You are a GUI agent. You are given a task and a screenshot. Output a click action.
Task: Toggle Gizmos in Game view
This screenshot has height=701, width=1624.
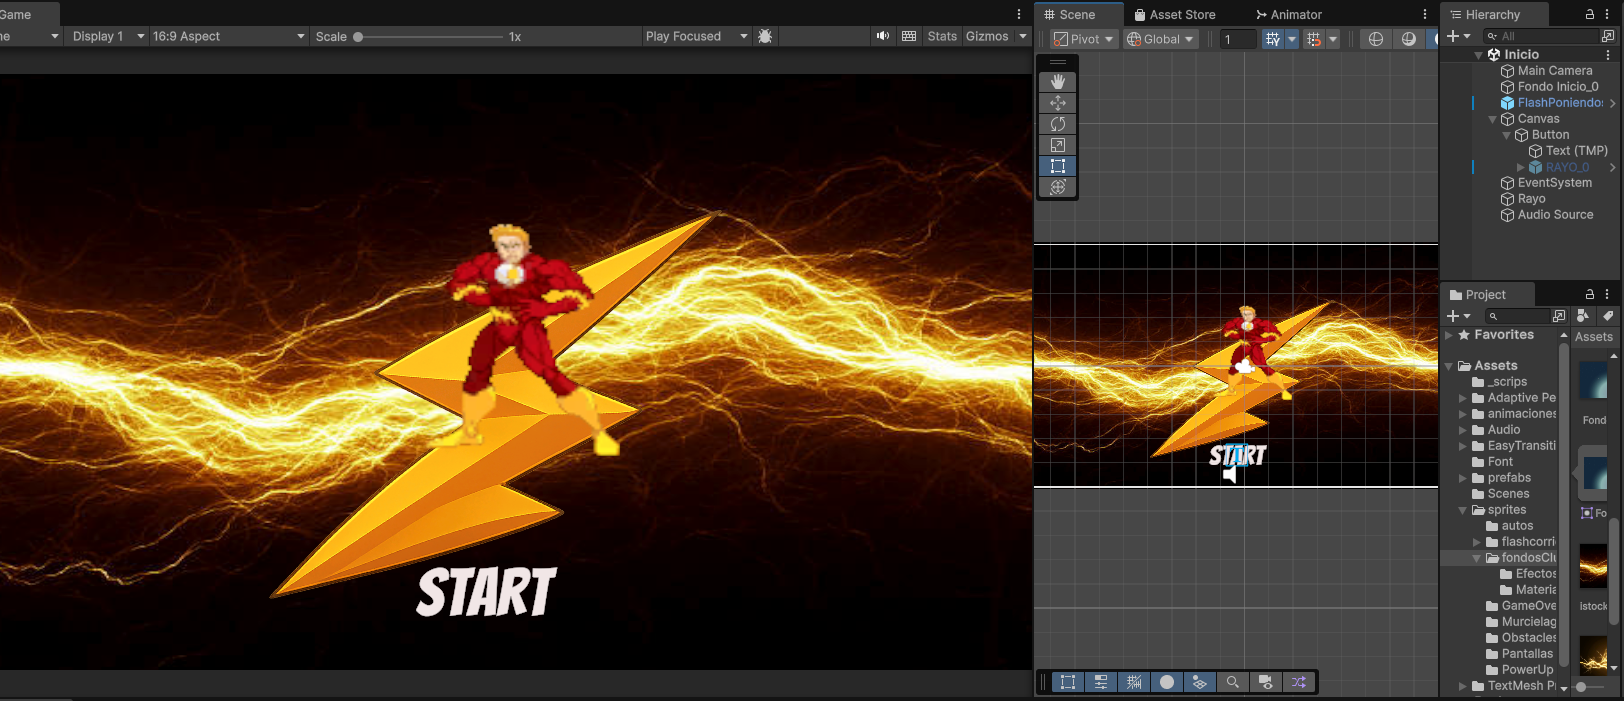click(x=987, y=36)
